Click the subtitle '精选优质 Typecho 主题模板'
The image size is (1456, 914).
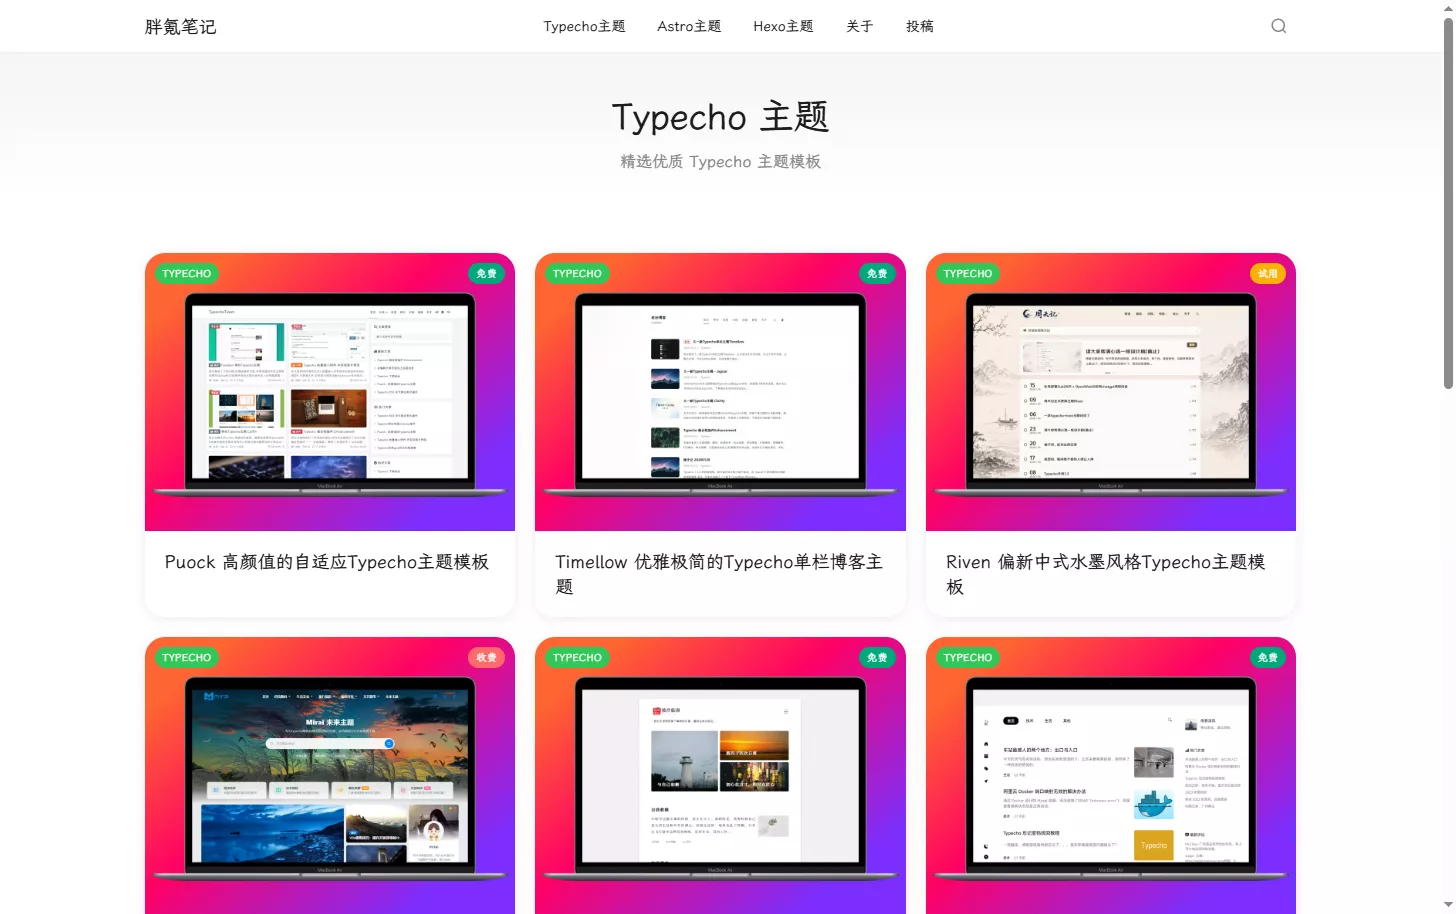[720, 162]
